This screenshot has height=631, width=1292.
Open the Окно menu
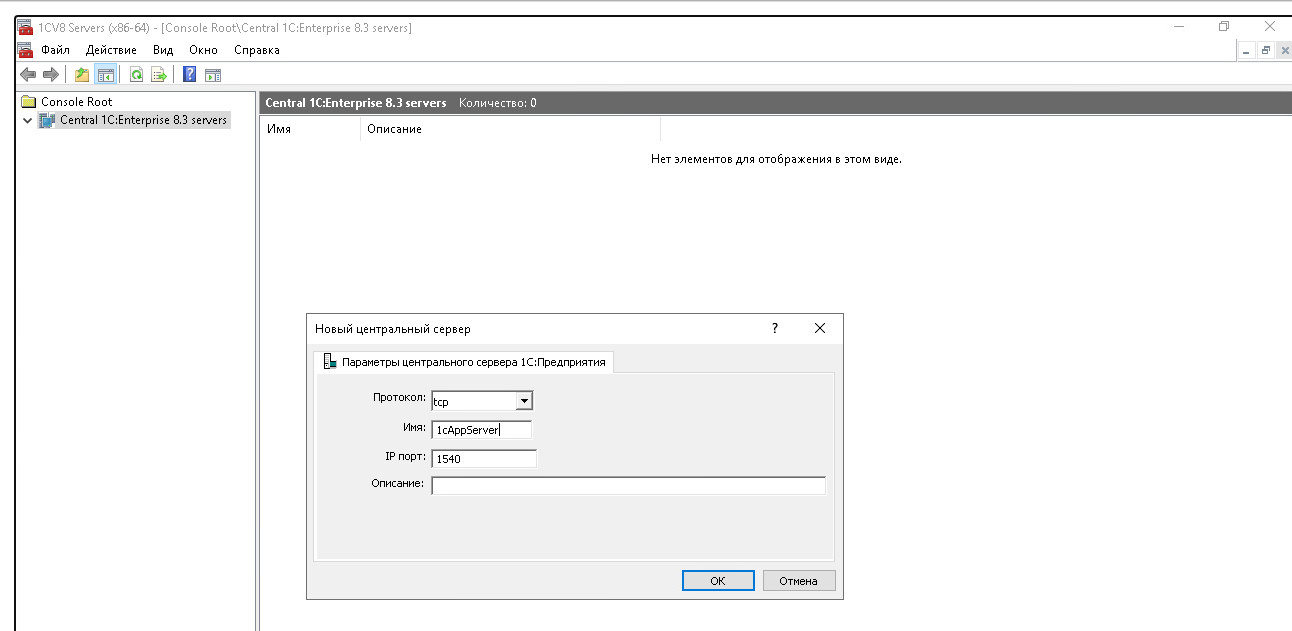[x=203, y=50]
